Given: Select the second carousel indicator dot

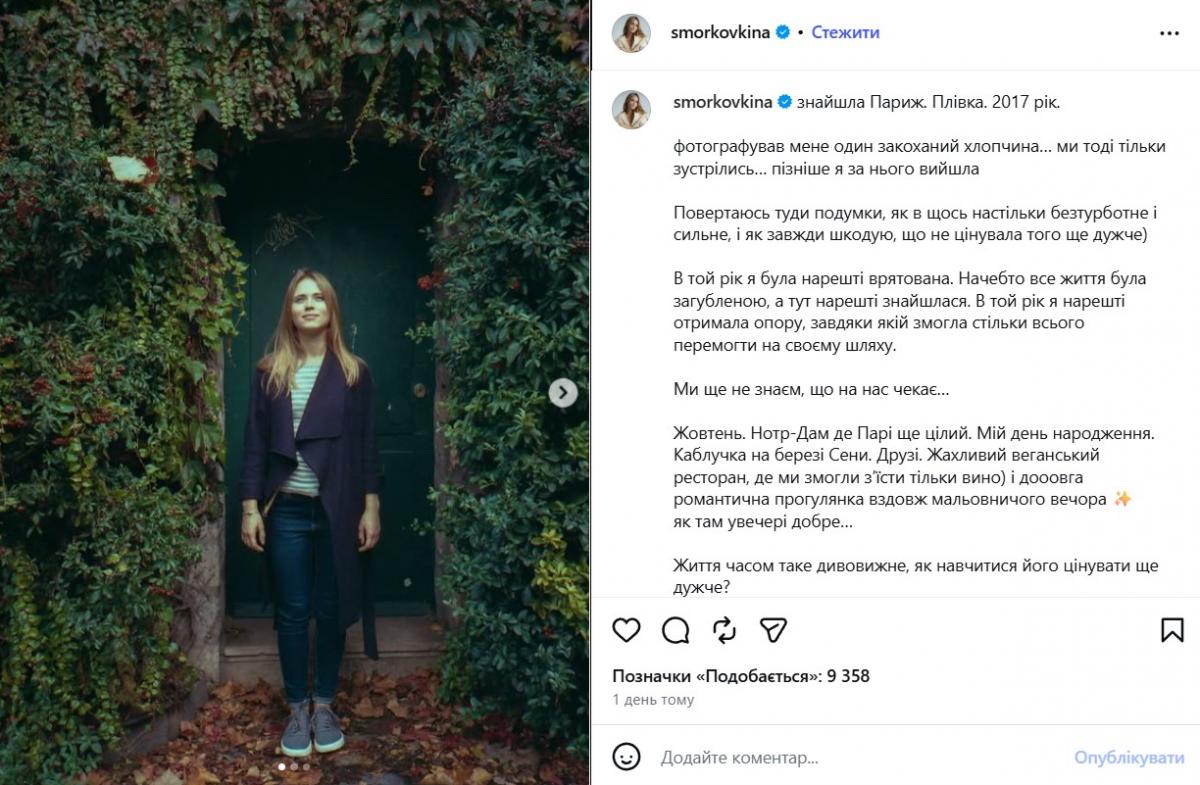Looking at the screenshot, I should [294, 767].
